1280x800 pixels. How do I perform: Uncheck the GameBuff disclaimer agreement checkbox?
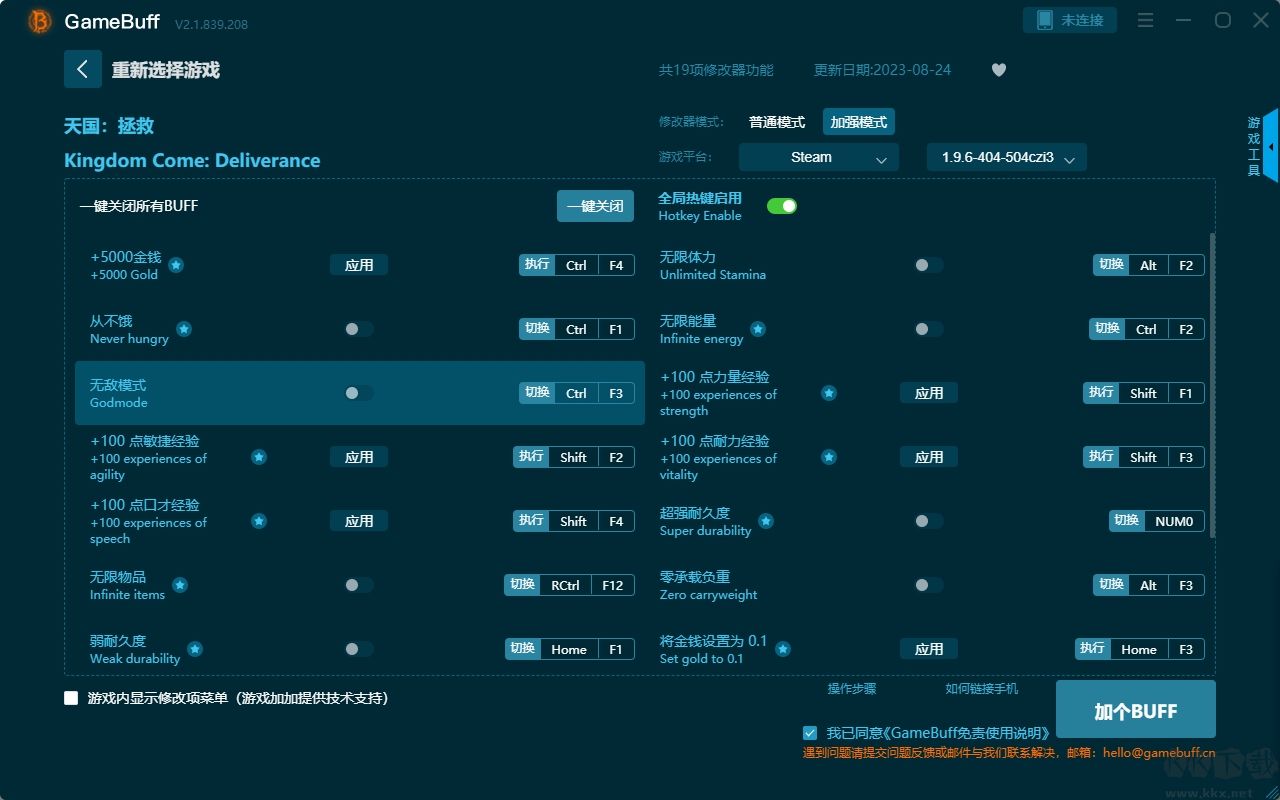point(810,733)
